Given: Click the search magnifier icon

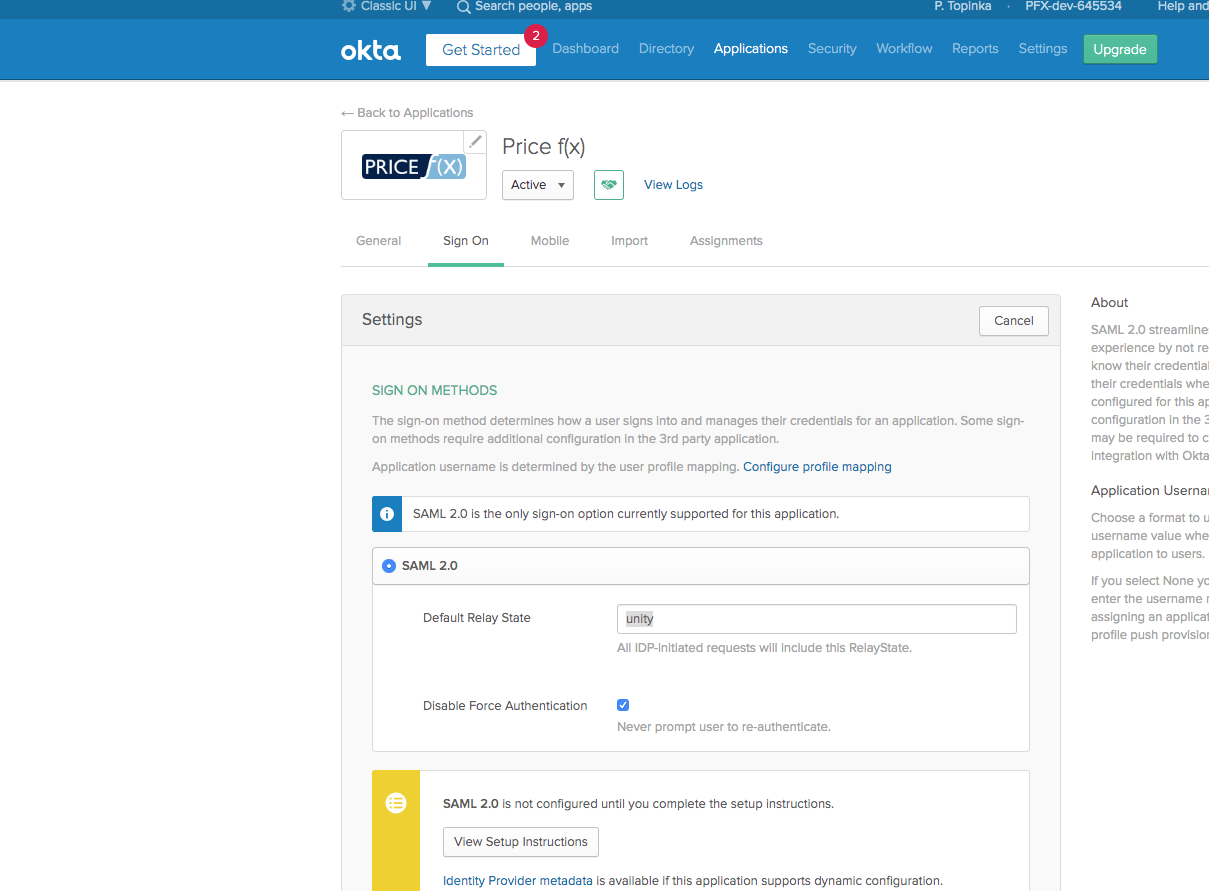Looking at the screenshot, I should point(464,7).
